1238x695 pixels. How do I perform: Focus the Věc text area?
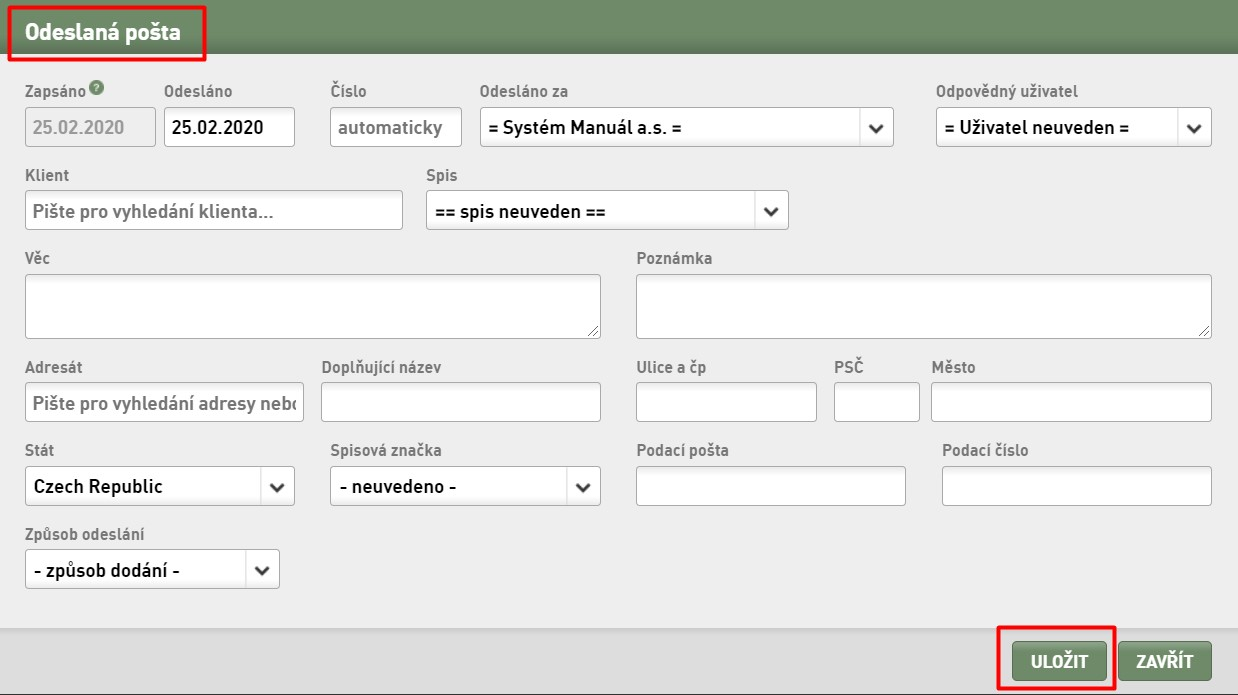(x=313, y=306)
